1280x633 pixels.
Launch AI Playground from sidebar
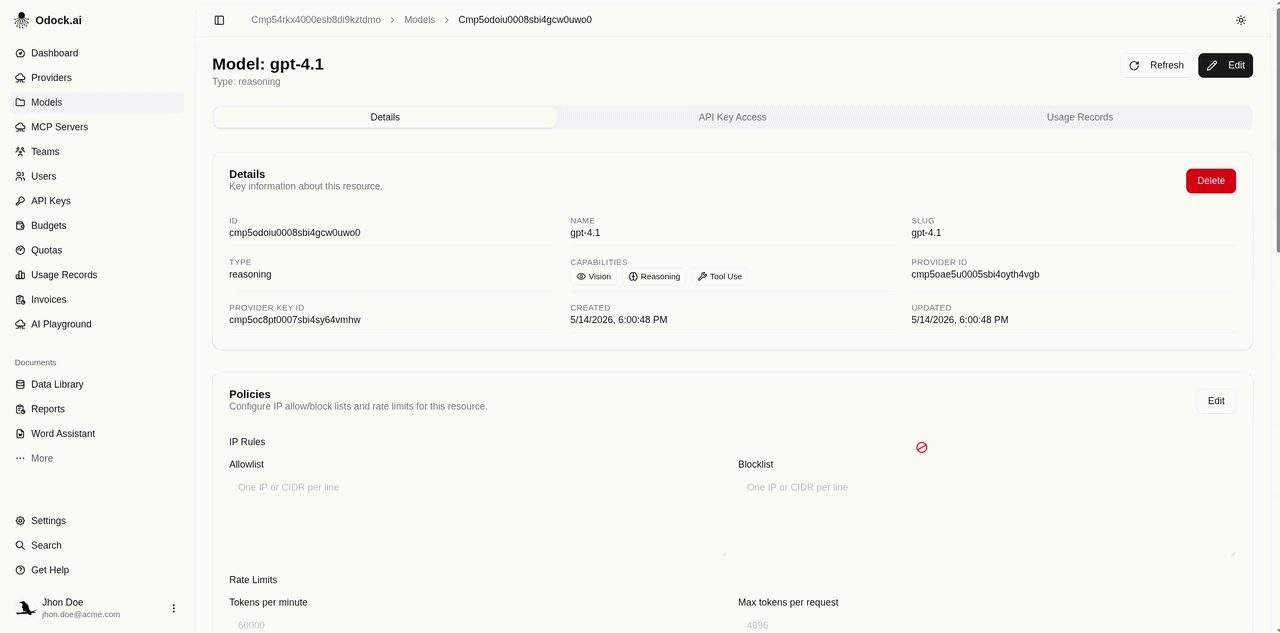point(97,324)
